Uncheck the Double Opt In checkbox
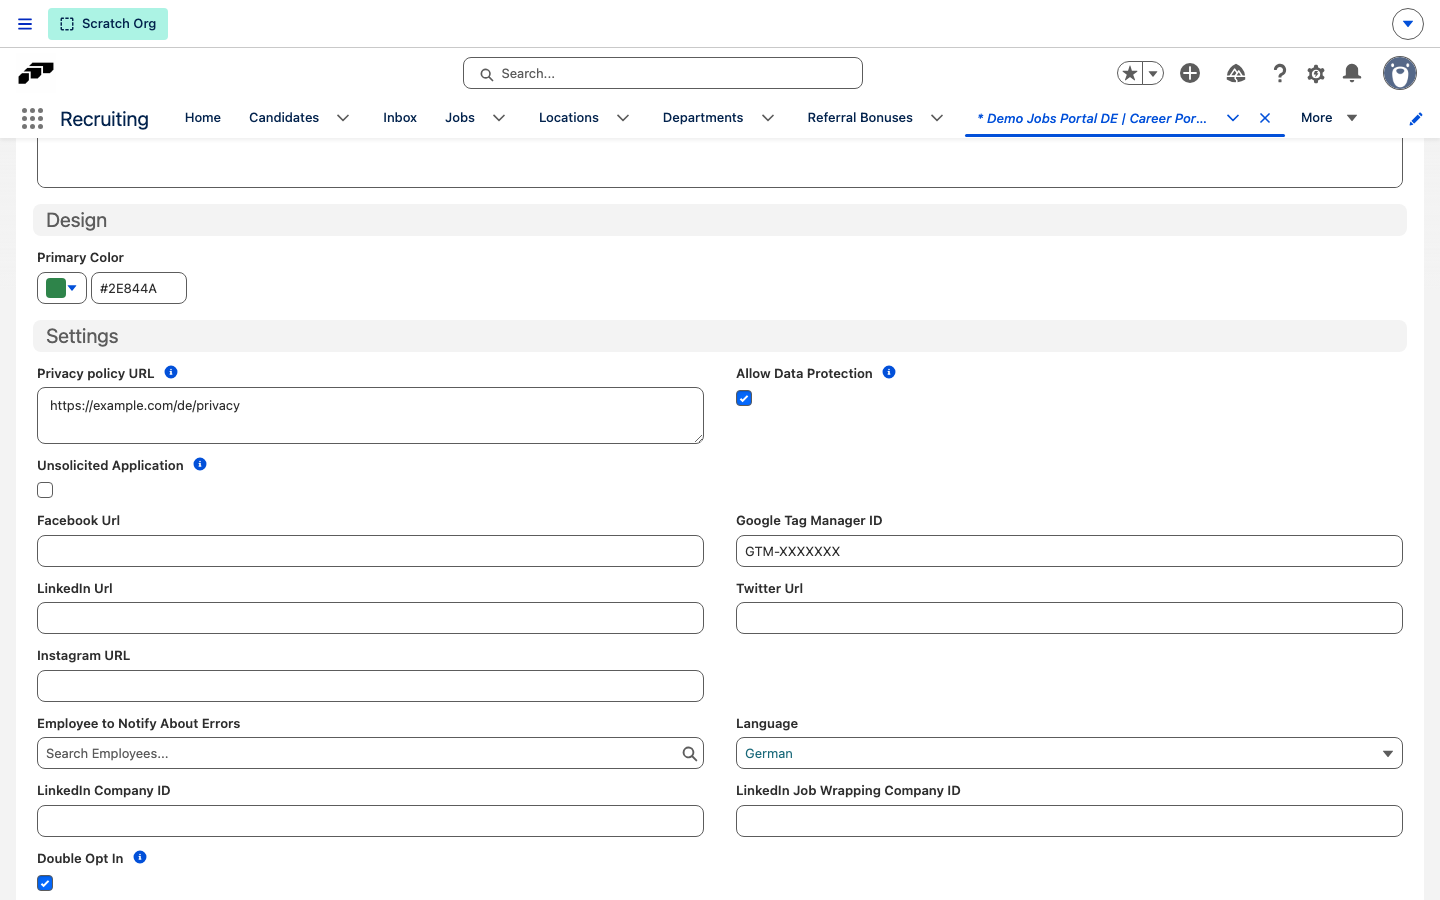The image size is (1440, 900). pyautogui.click(x=45, y=883)
